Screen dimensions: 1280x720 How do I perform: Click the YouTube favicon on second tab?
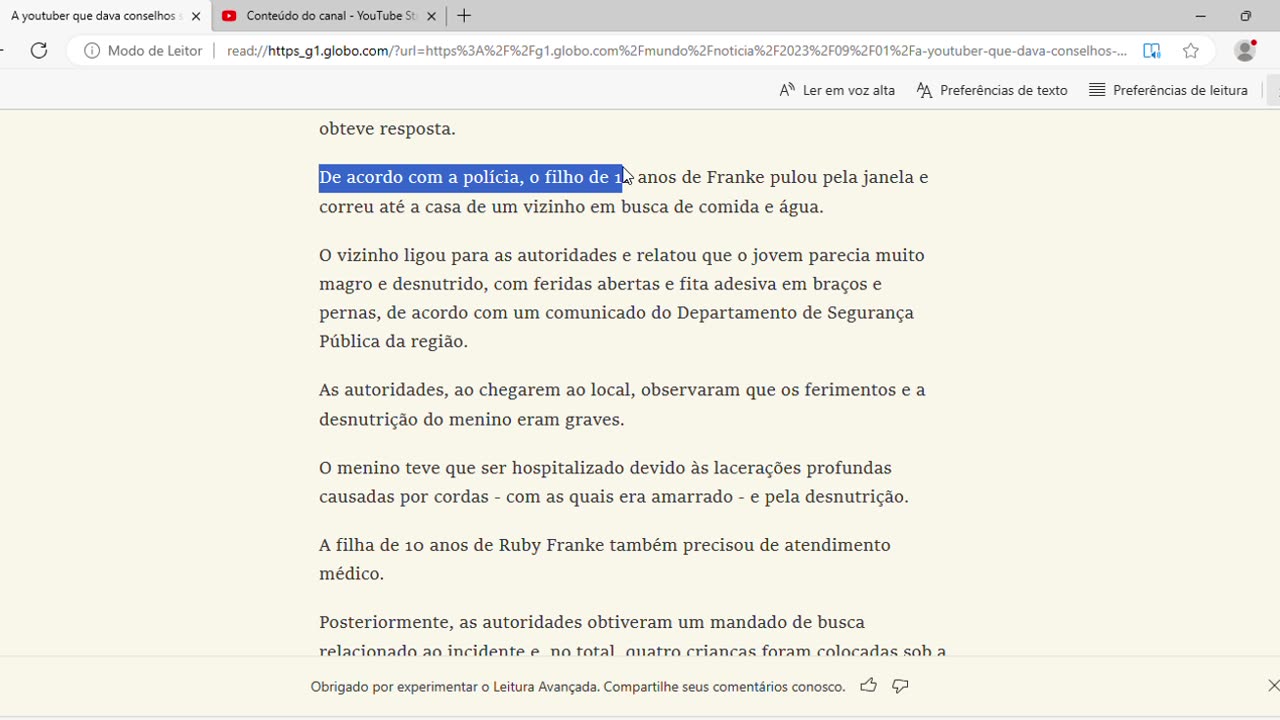230,16
